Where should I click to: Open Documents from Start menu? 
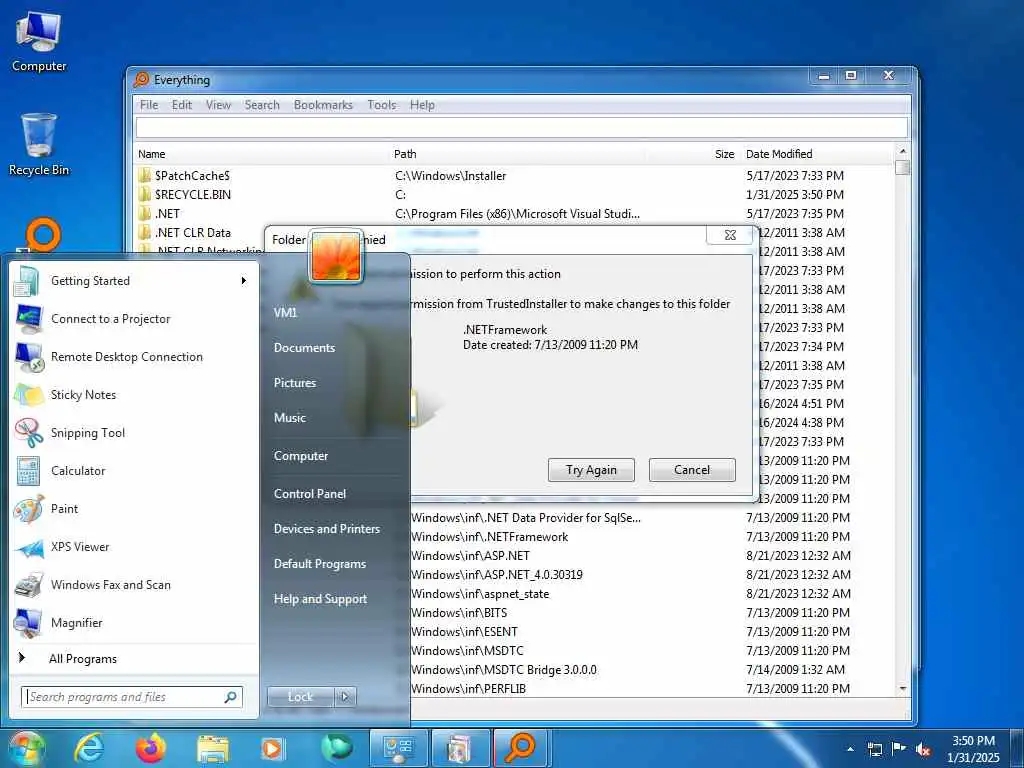pos(304,348)
